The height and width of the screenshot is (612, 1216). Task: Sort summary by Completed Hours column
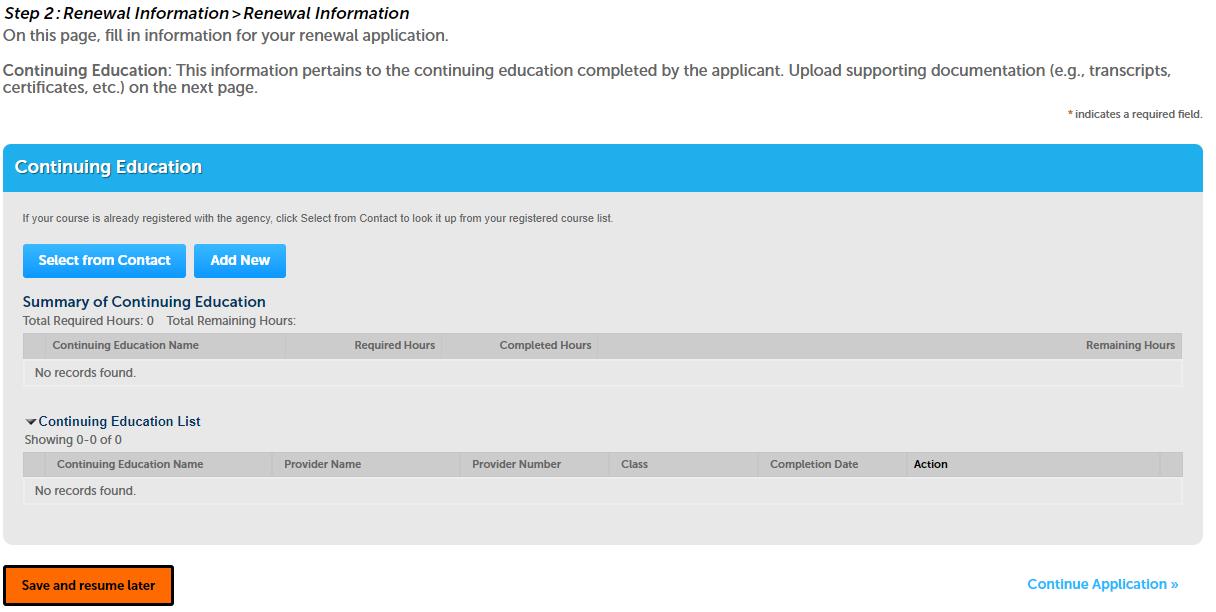pyautogui.click(x=545, y=345)
